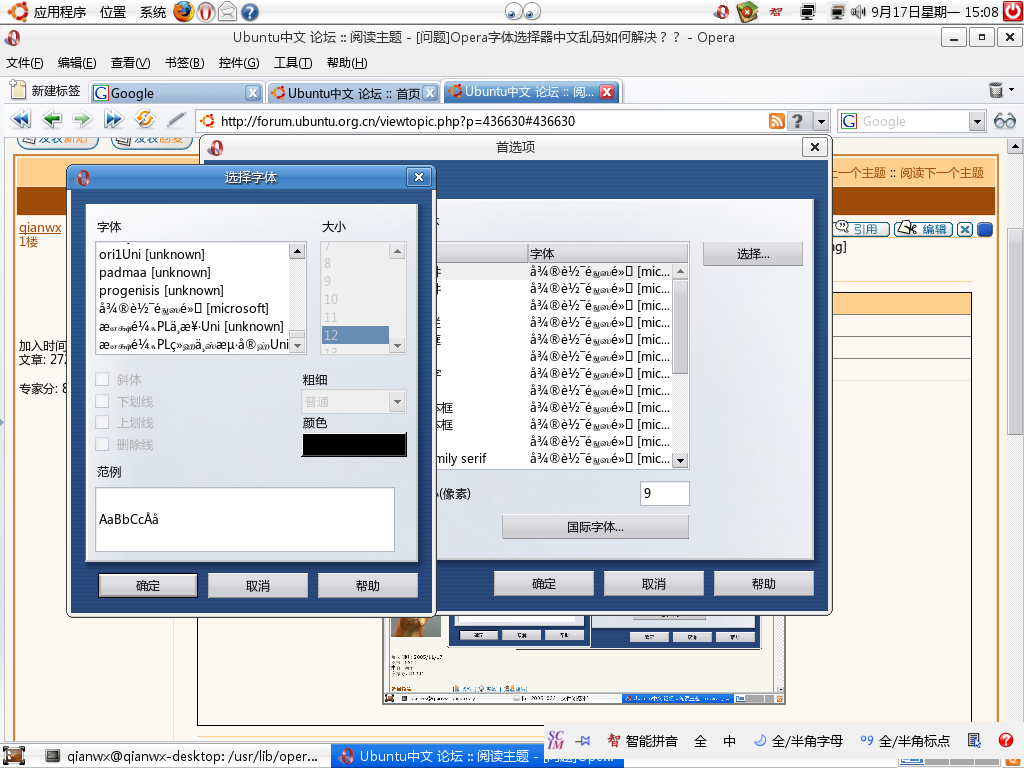Click the SCIM toolbar red help icon
Viewport: 1024px width, 768px height.
click(x=1006, y=741)
